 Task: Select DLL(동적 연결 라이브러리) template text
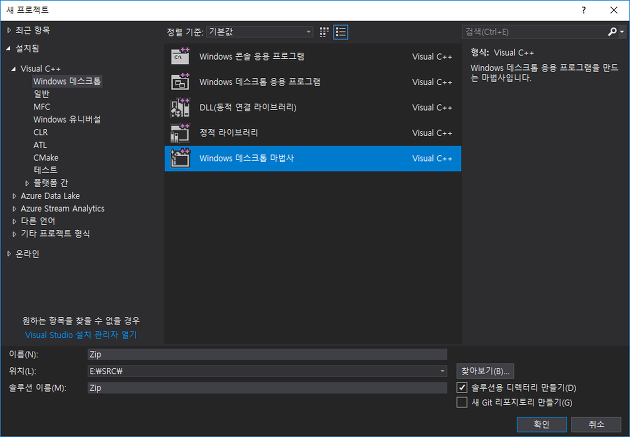248,107
